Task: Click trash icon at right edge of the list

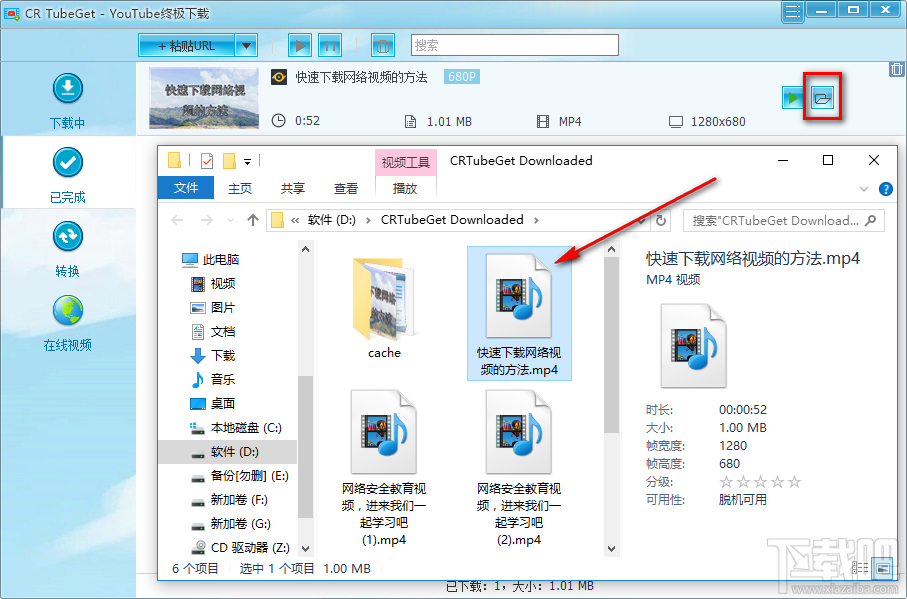Action: point(897,69)
